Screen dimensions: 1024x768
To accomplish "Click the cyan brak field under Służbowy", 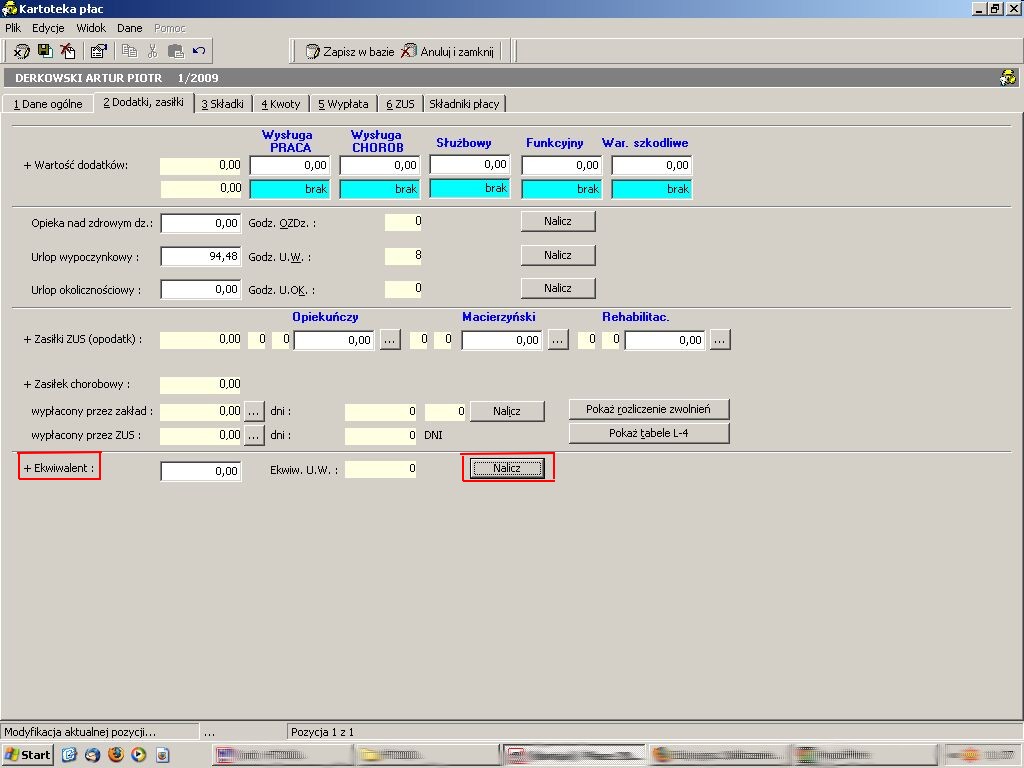I will point(470,188).
